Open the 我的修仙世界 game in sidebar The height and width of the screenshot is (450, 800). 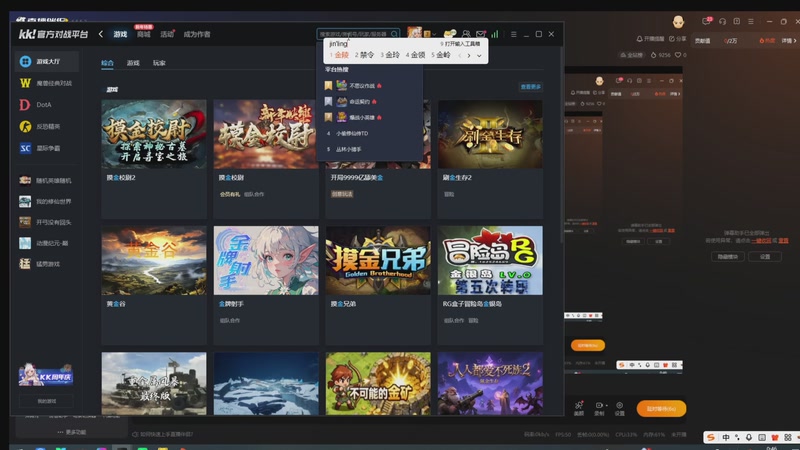click(46, 202)
